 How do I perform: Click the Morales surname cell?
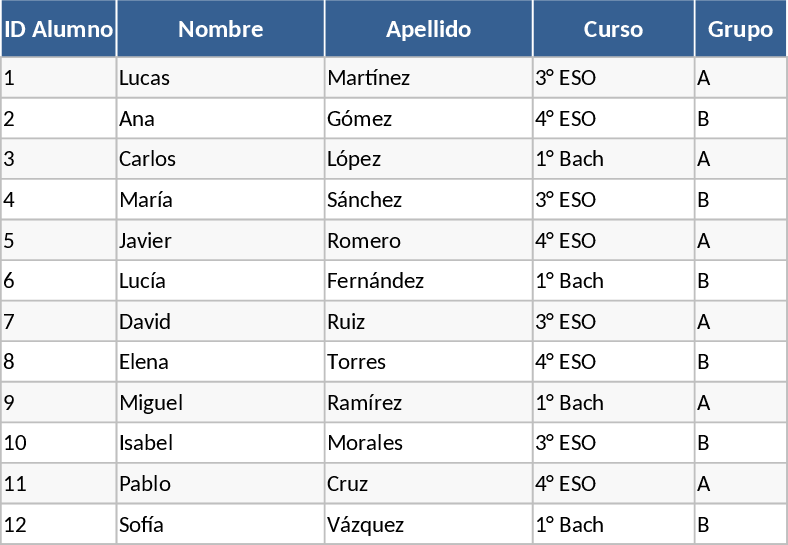coord(364,443)
